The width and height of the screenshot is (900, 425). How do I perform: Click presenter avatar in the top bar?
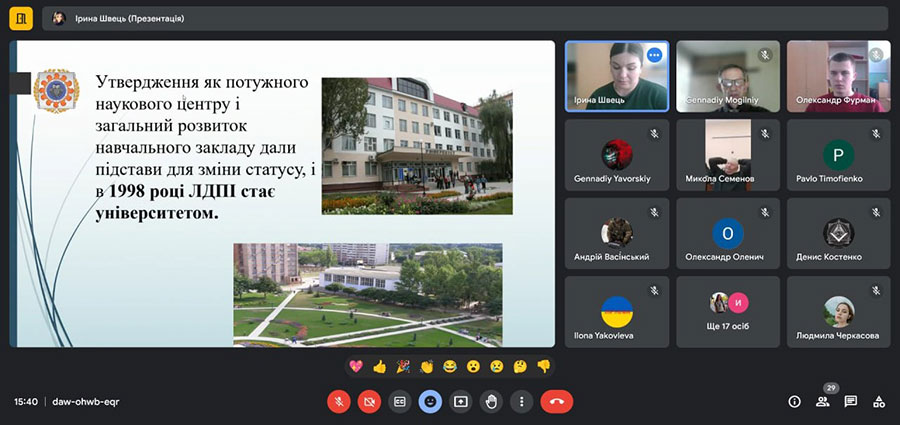[x=59, y=18]
